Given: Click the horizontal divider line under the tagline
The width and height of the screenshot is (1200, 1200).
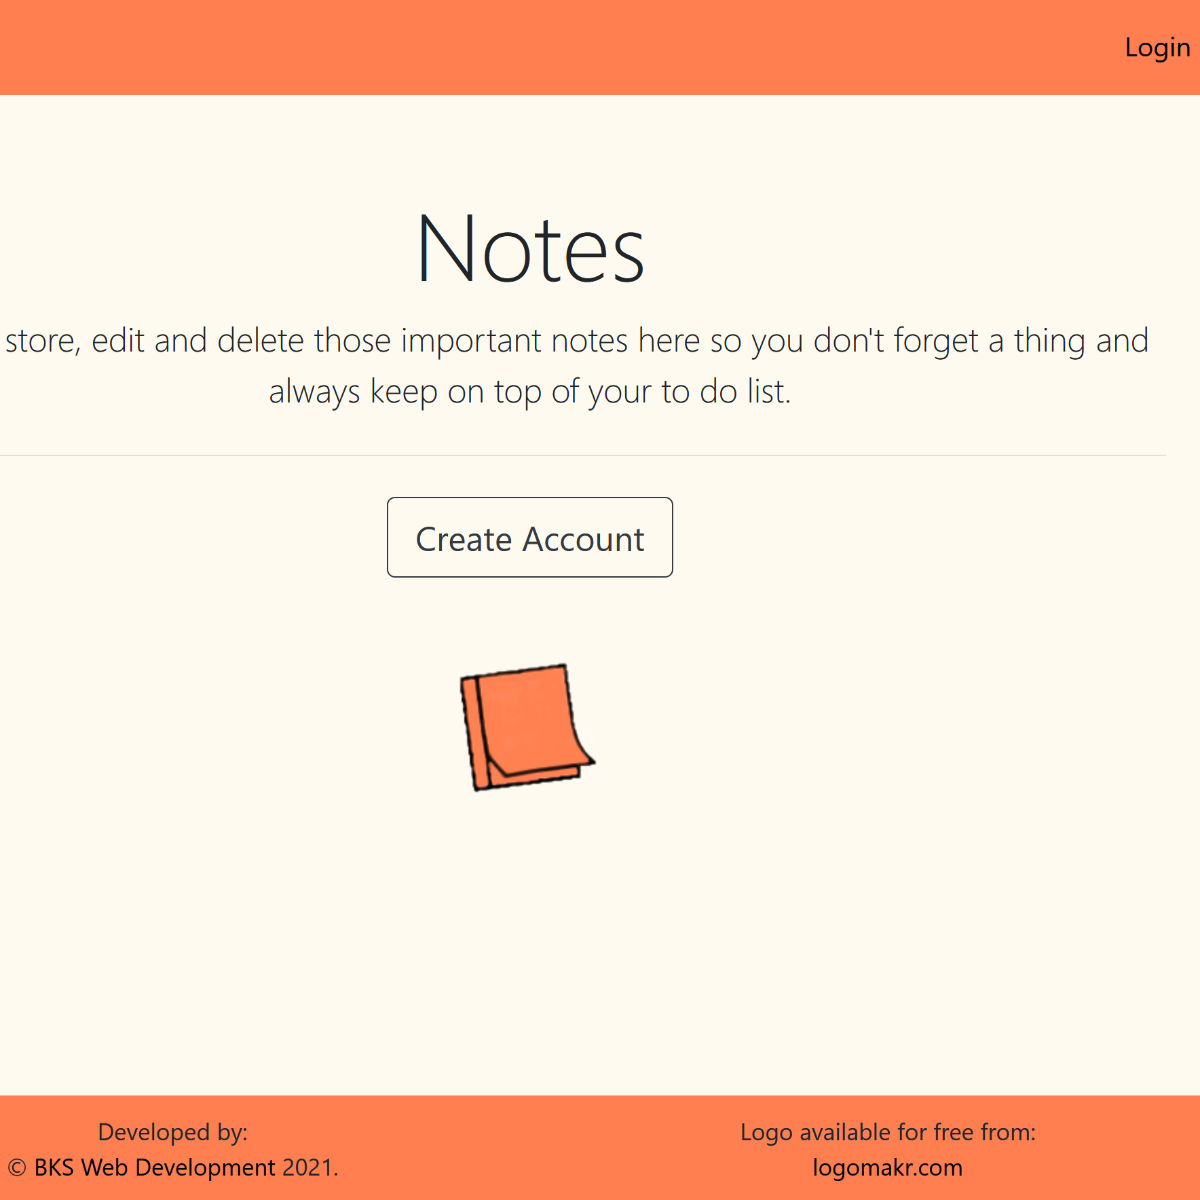Looking at the screenshot, I should 600,454.
